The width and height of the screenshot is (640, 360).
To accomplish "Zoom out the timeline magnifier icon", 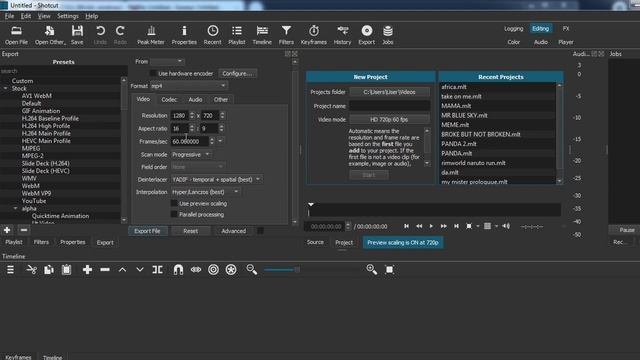I will (252, 269).
